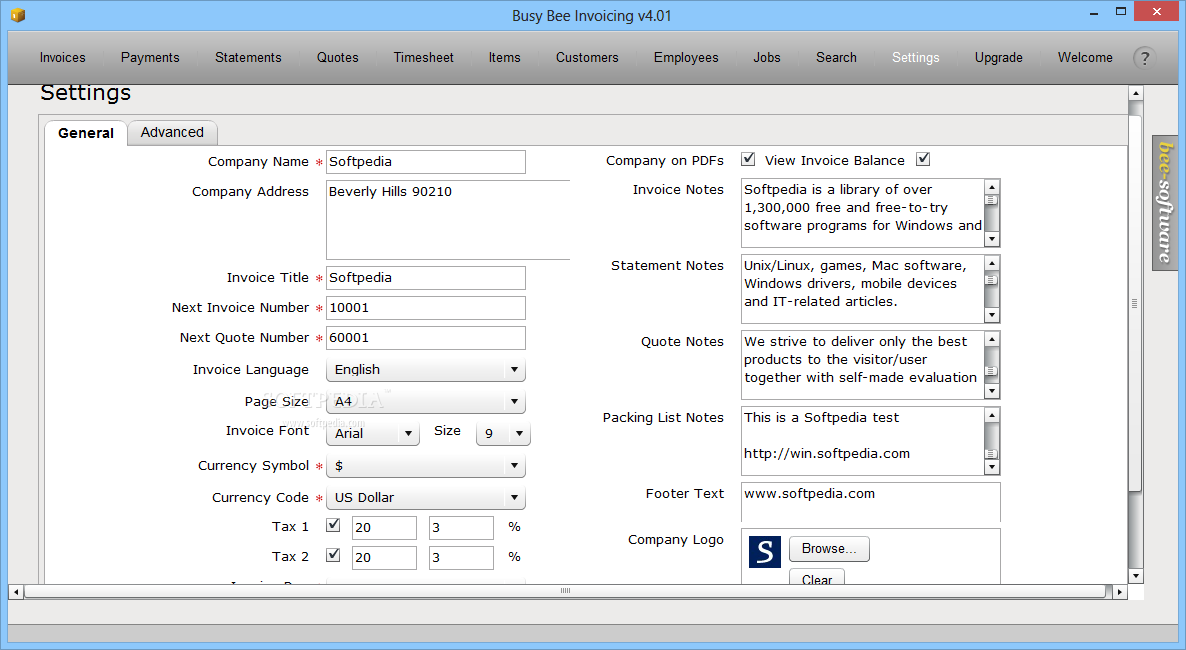
Task: Switch to the Advanced tab
Action: tap(172, 132)
